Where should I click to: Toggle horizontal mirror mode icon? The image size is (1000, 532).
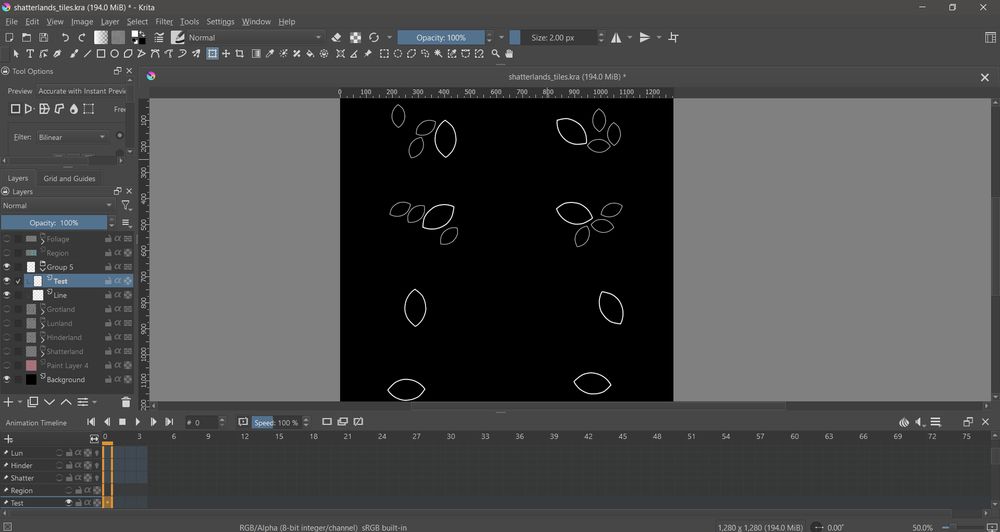616,38
